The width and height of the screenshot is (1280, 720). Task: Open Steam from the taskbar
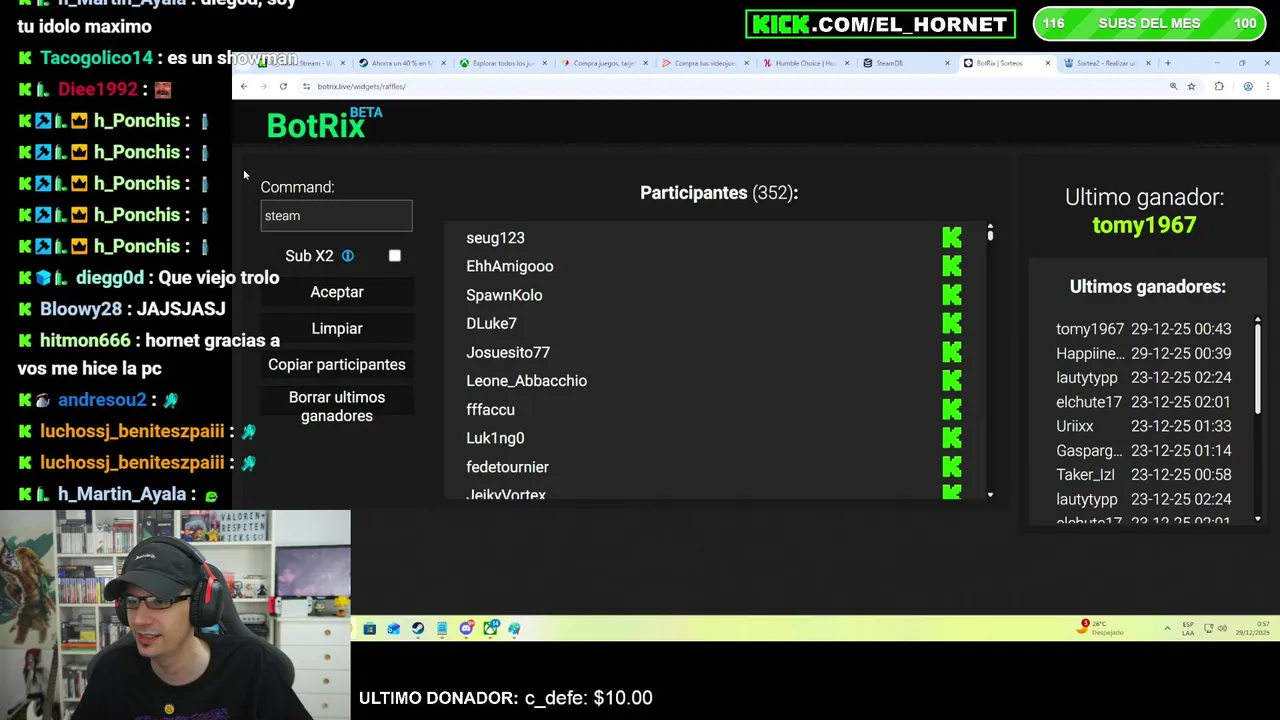click(x=418, y=628)
